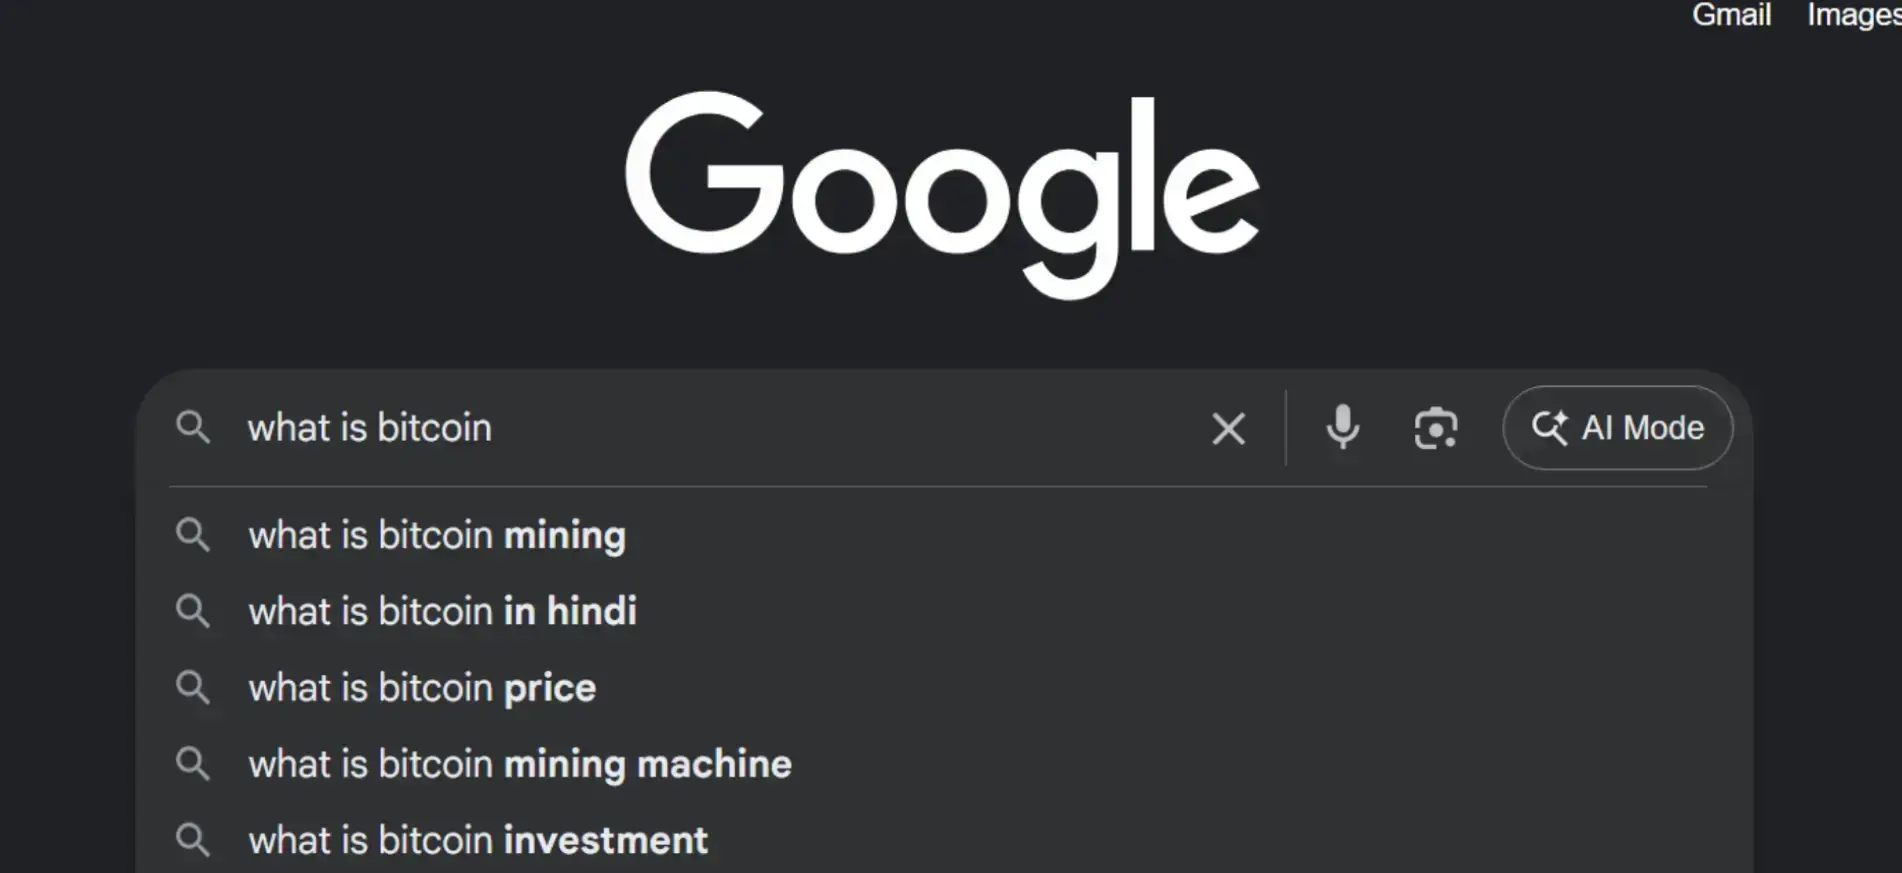The image size is (1902, 873).
Task: Click magnifier beside "what is bitcoin price"
Action: 194,687
